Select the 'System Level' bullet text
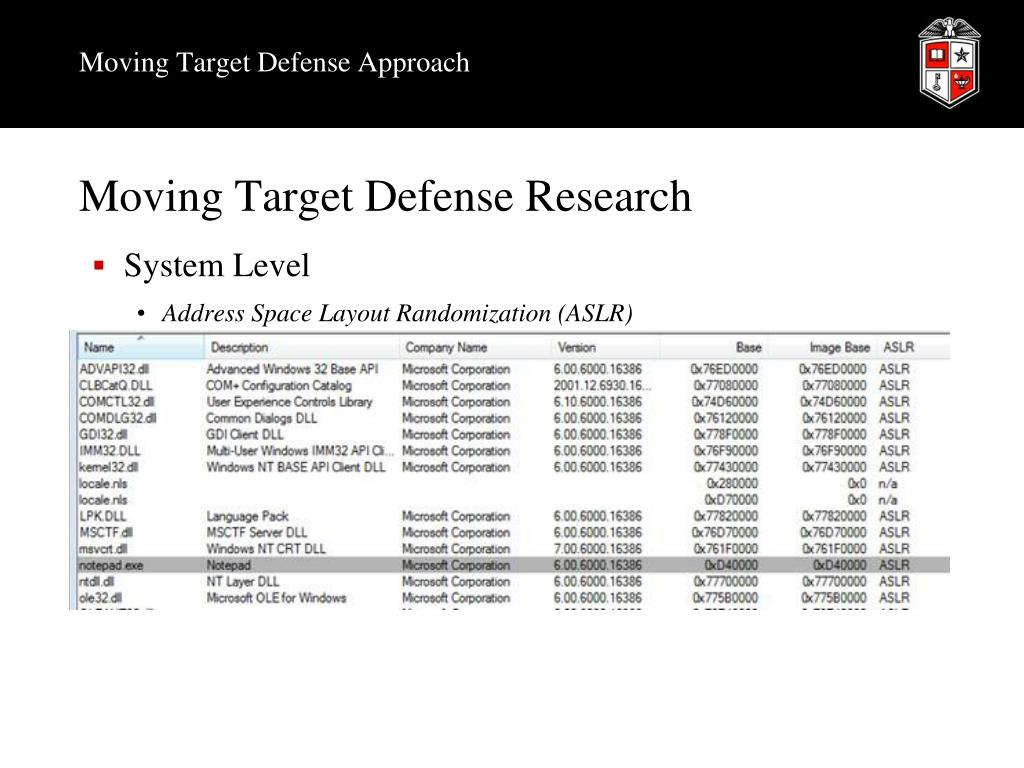The image size is (1024, 768). click(217, 266)
